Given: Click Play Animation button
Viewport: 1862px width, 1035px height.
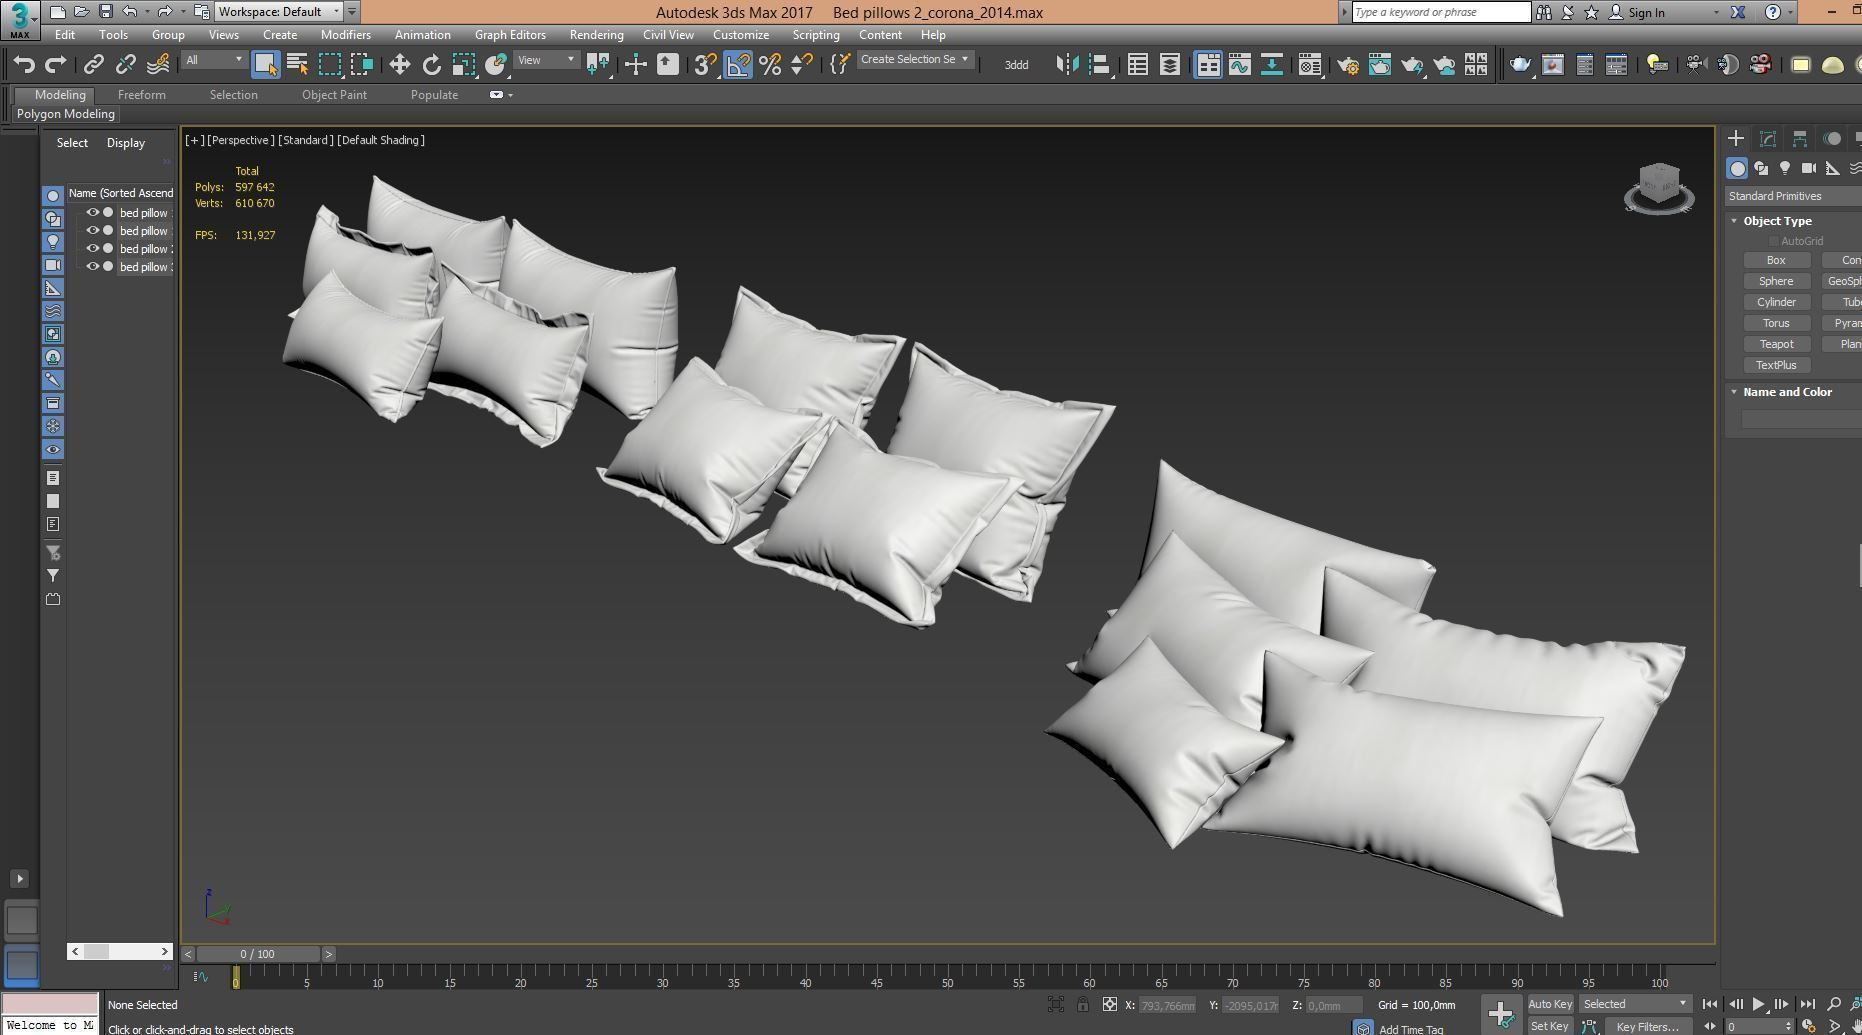Looking at the screenshot, I should click(1758, 1004).
